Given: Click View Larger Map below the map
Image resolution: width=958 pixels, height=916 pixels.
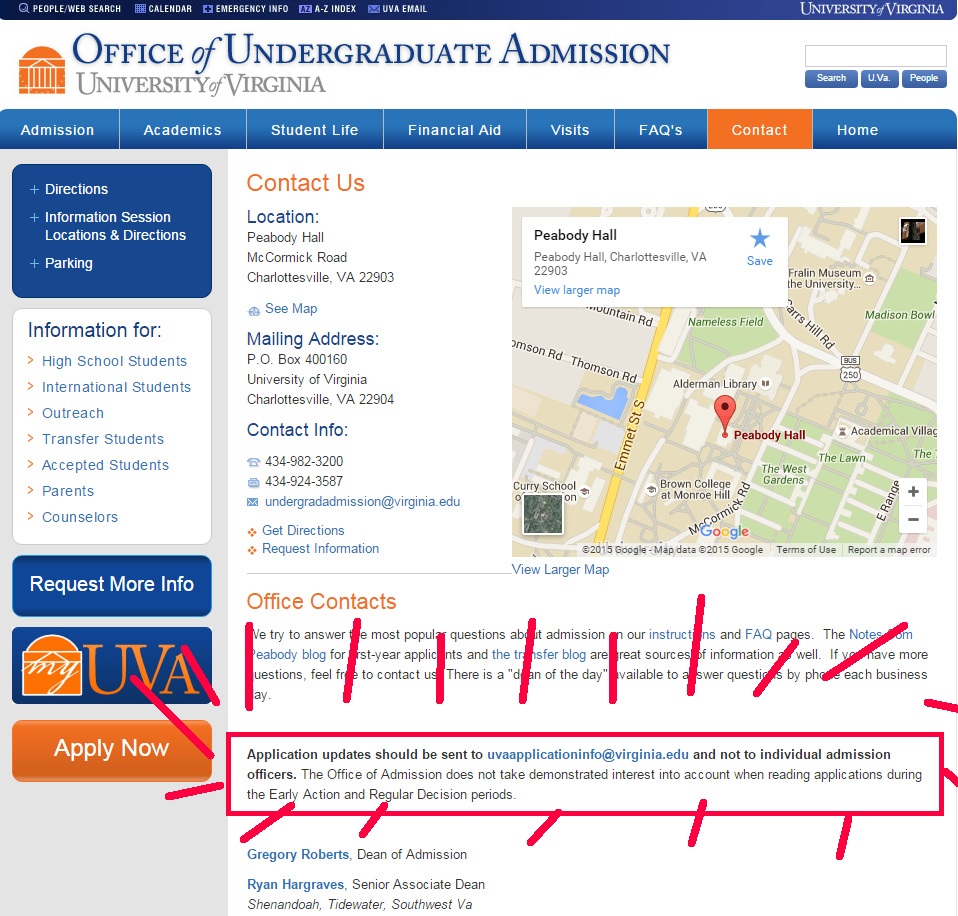Looking at the screenshot, I should pos(560,570).
